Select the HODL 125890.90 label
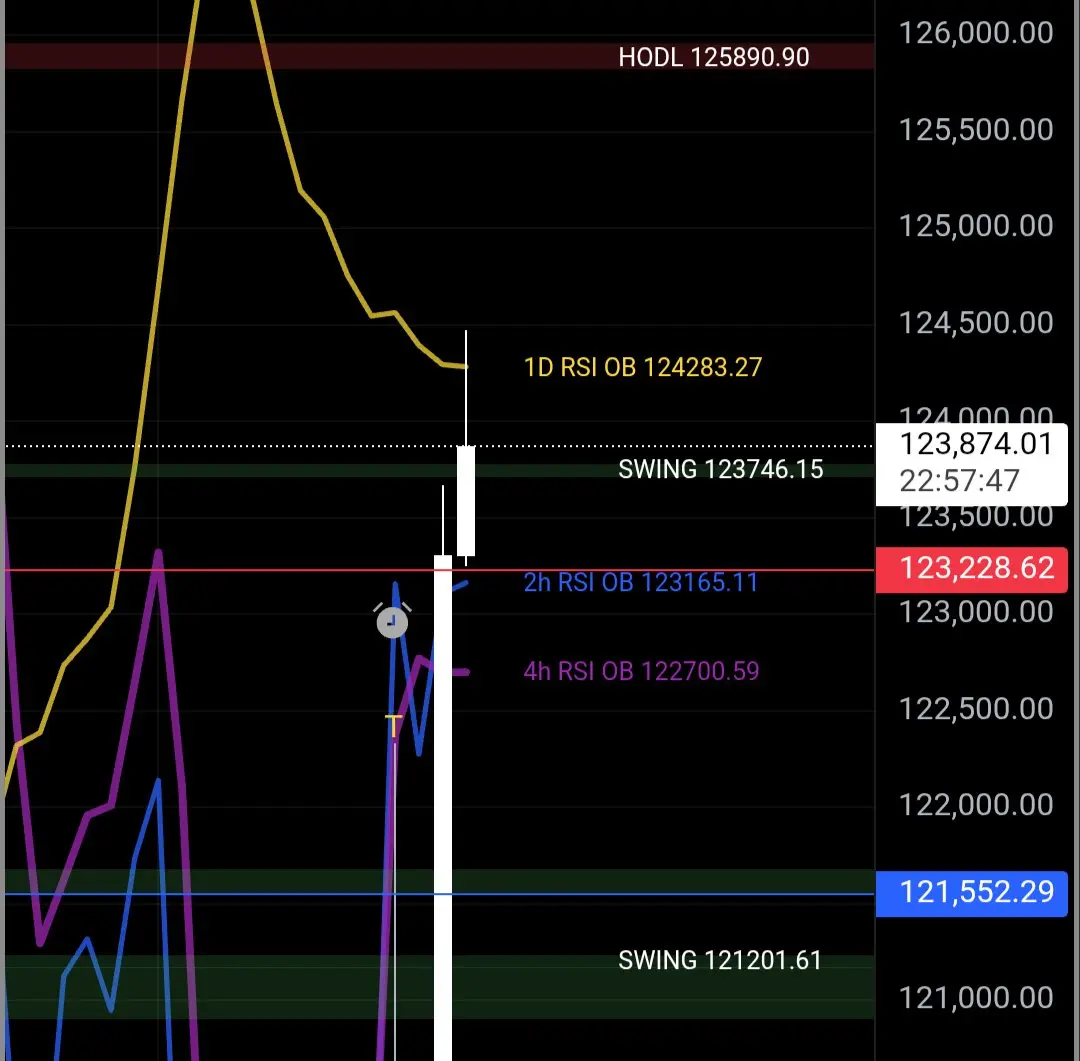The height and width of the screenshot is (1061, 1080). (714, 57)
